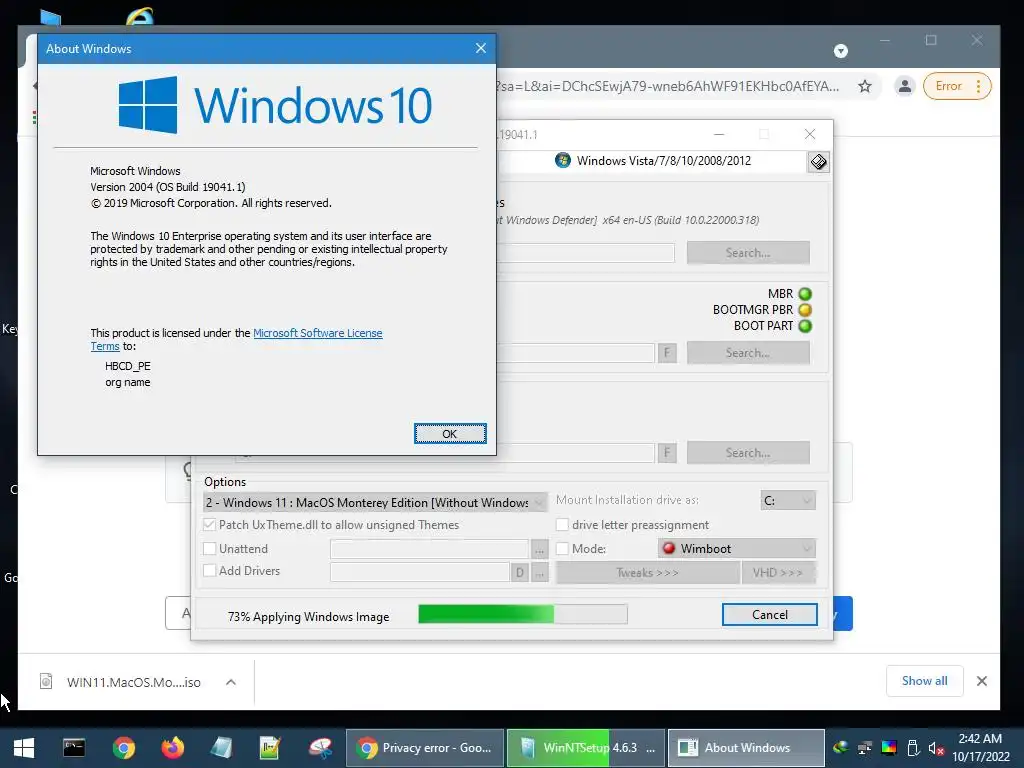Click the F button beside installation drive field
Image resolution: width=1024 pixels, height=768 pixels.
[667, 453]
